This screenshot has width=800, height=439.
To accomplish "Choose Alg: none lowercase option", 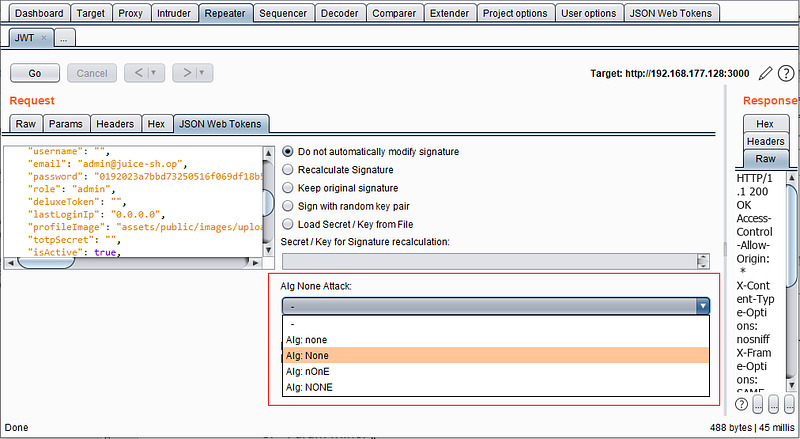I will (496, 340).
